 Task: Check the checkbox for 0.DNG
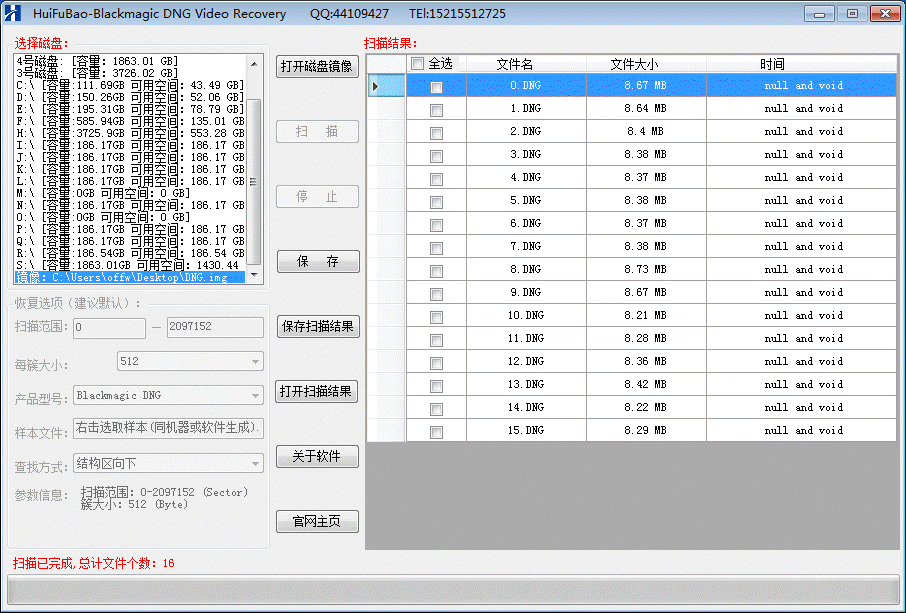pos(435,85)
